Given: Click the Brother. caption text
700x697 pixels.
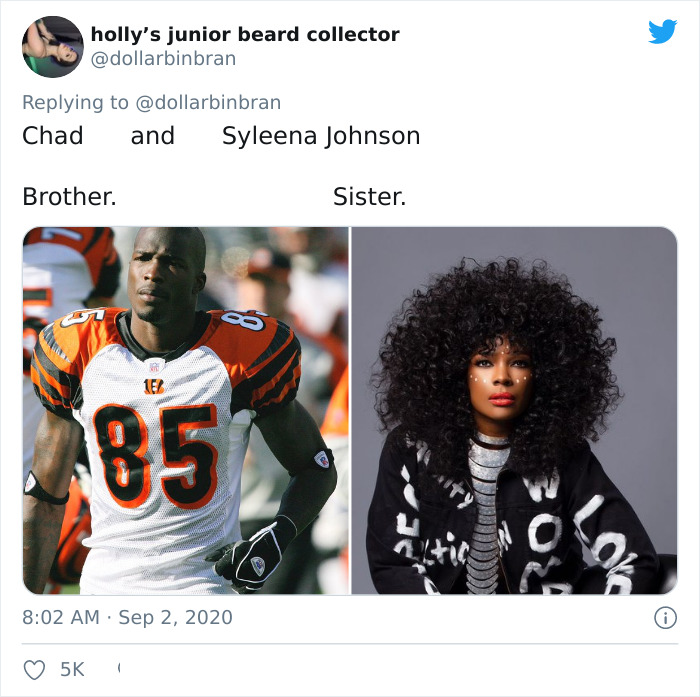Looking at the screenshot, I should (70, 196).
